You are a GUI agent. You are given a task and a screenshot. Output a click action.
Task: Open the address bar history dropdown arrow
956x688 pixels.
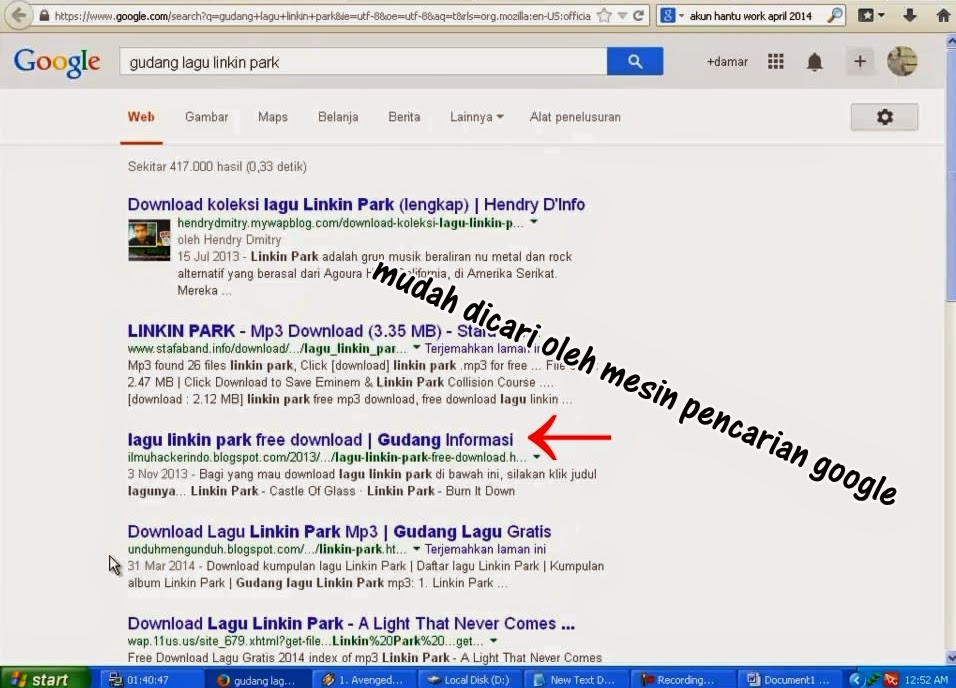click(622, 16)
